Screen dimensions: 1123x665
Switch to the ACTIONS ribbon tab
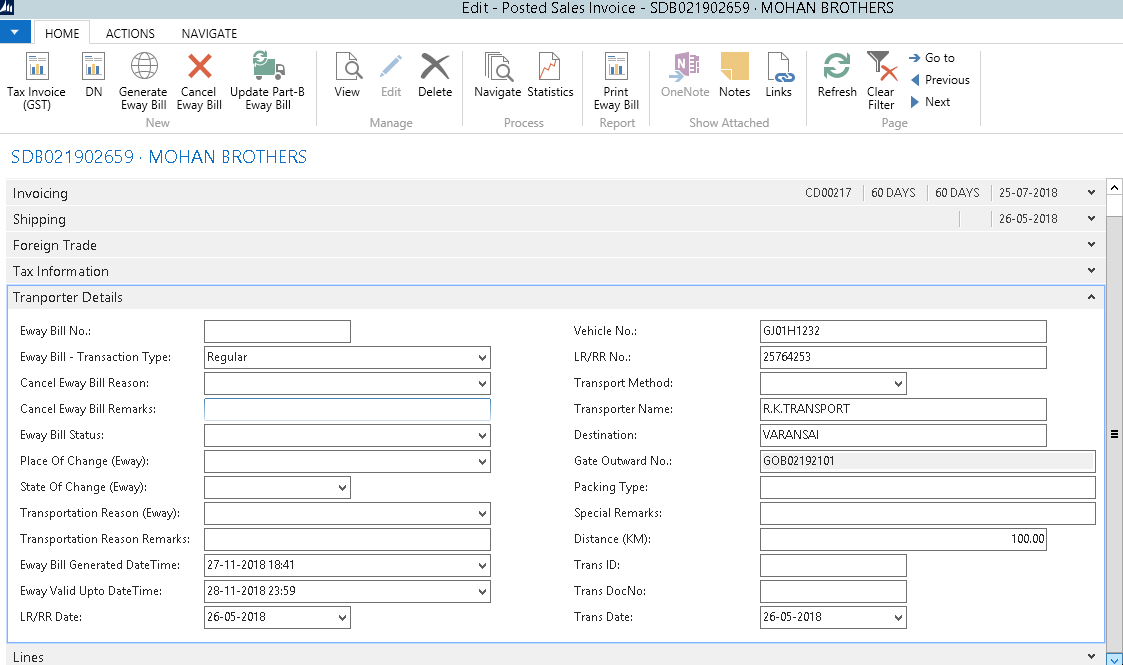pyautogui.click(x=130, y=33)
